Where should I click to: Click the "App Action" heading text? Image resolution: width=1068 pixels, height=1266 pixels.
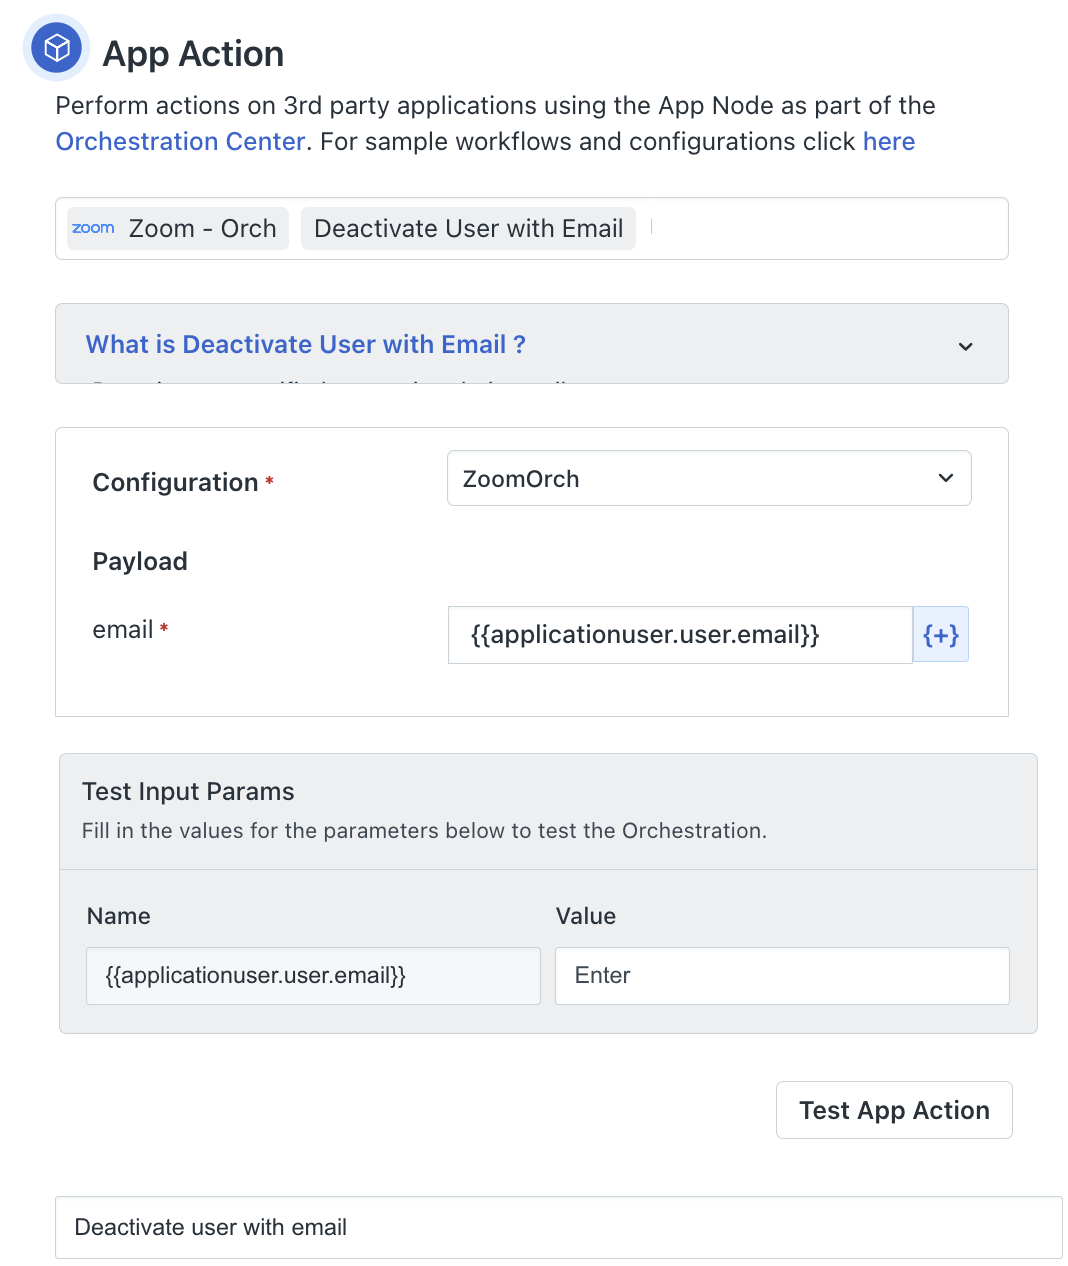tap(193, 54)
